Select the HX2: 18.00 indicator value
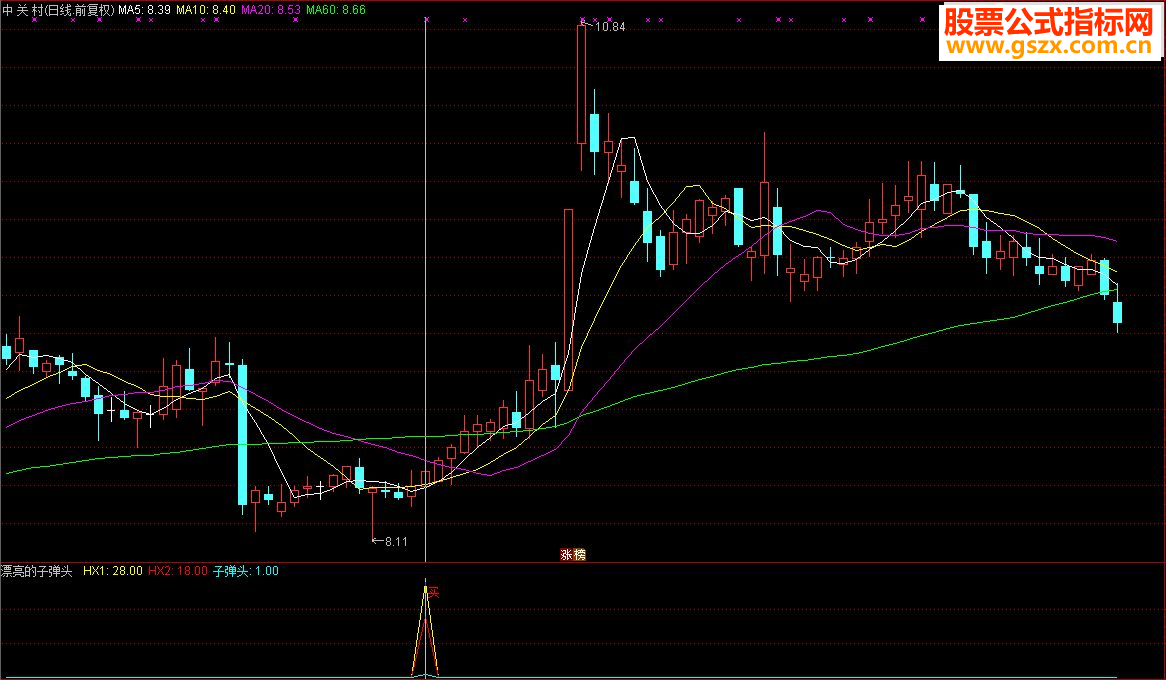Viewport: 1166px width, 680px height. tap(178, 571)
